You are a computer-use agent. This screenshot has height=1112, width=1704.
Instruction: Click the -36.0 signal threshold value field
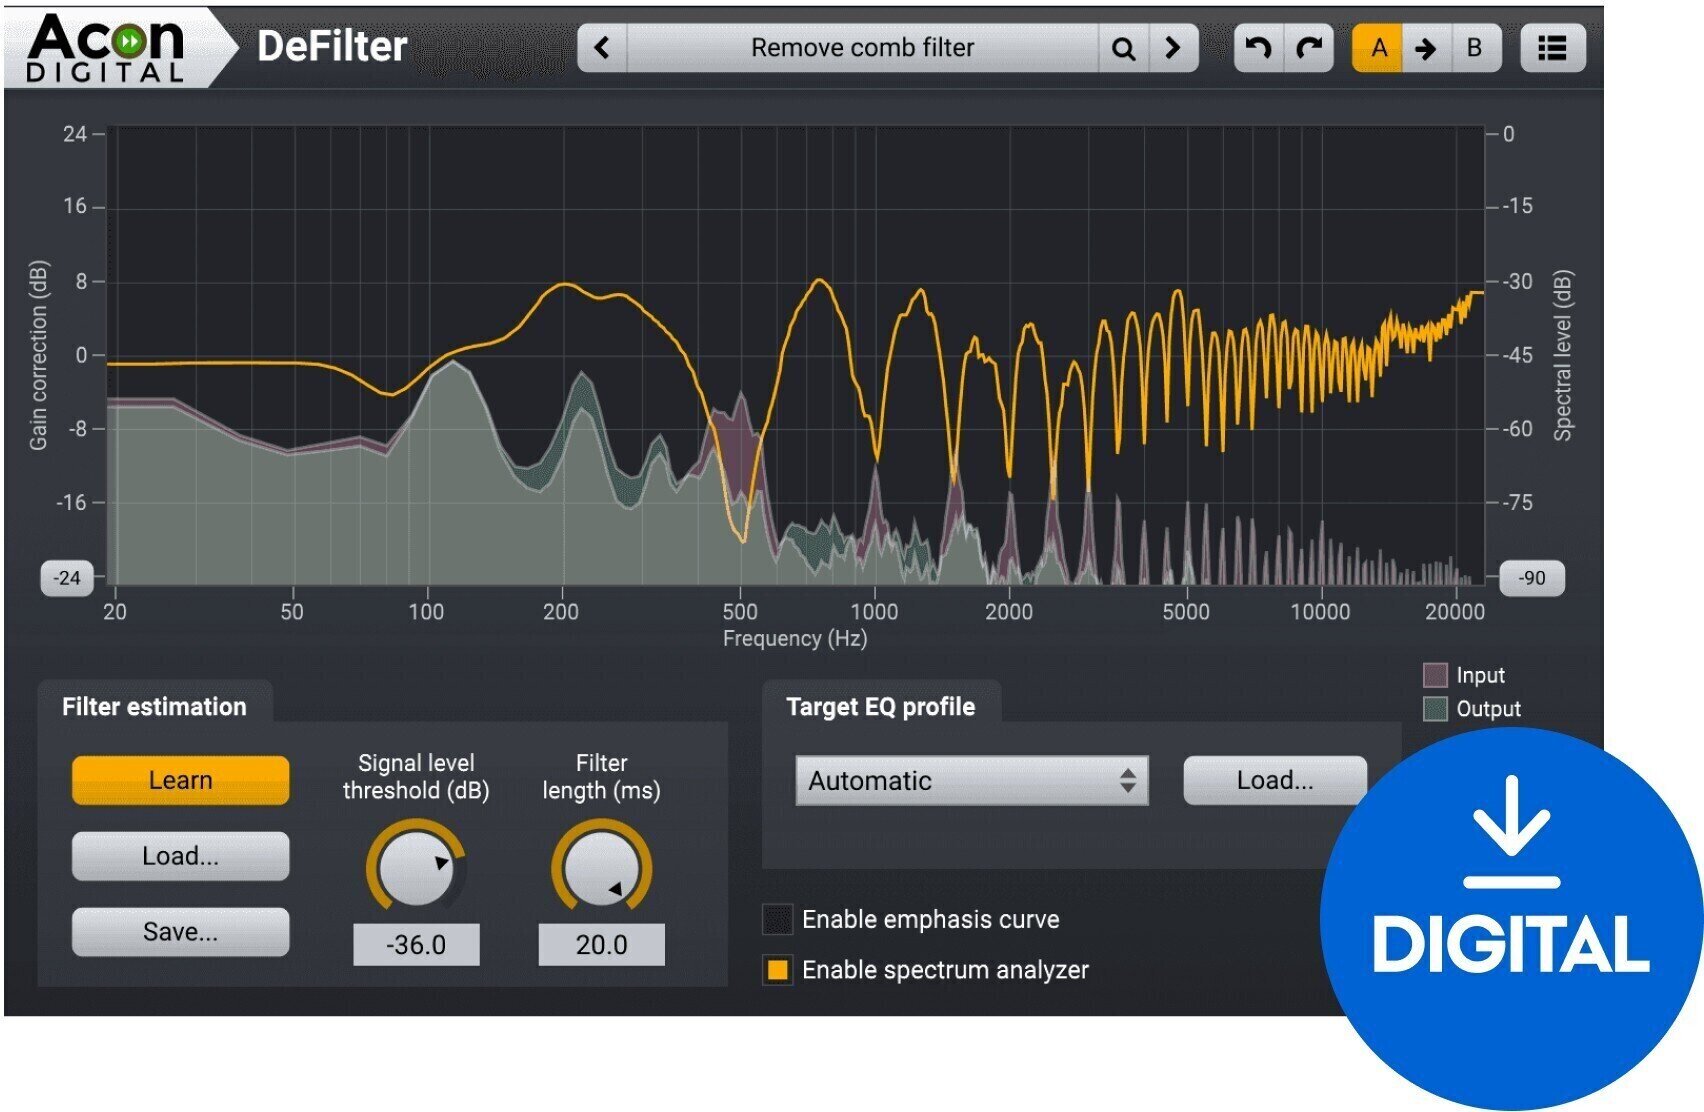(415, 944)
